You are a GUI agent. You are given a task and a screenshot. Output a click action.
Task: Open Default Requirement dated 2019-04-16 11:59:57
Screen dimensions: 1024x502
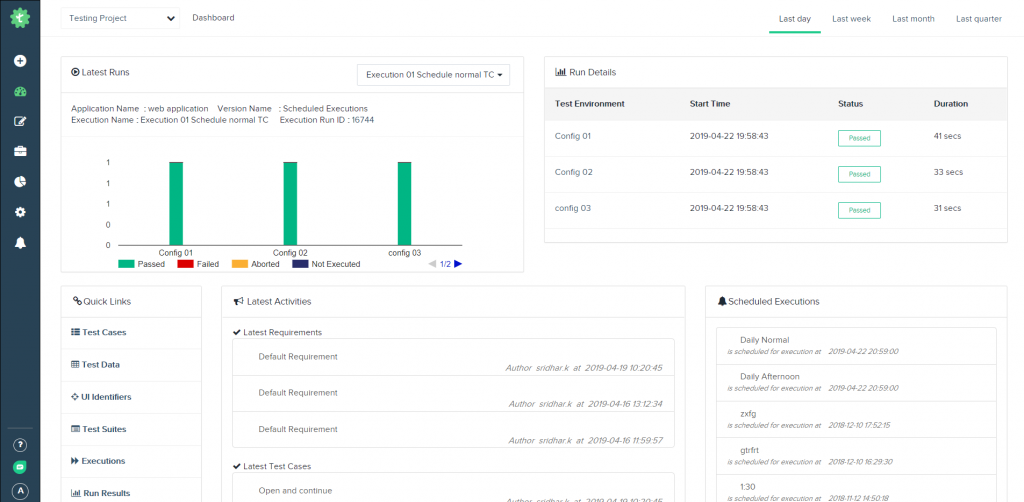coord(453,430)
